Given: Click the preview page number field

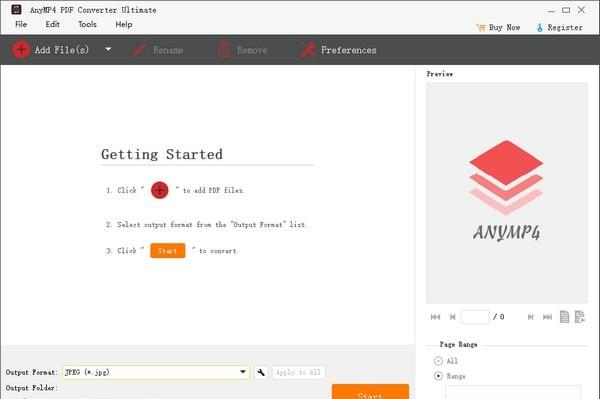Looking at the screenshot, I should click(475, 317).
